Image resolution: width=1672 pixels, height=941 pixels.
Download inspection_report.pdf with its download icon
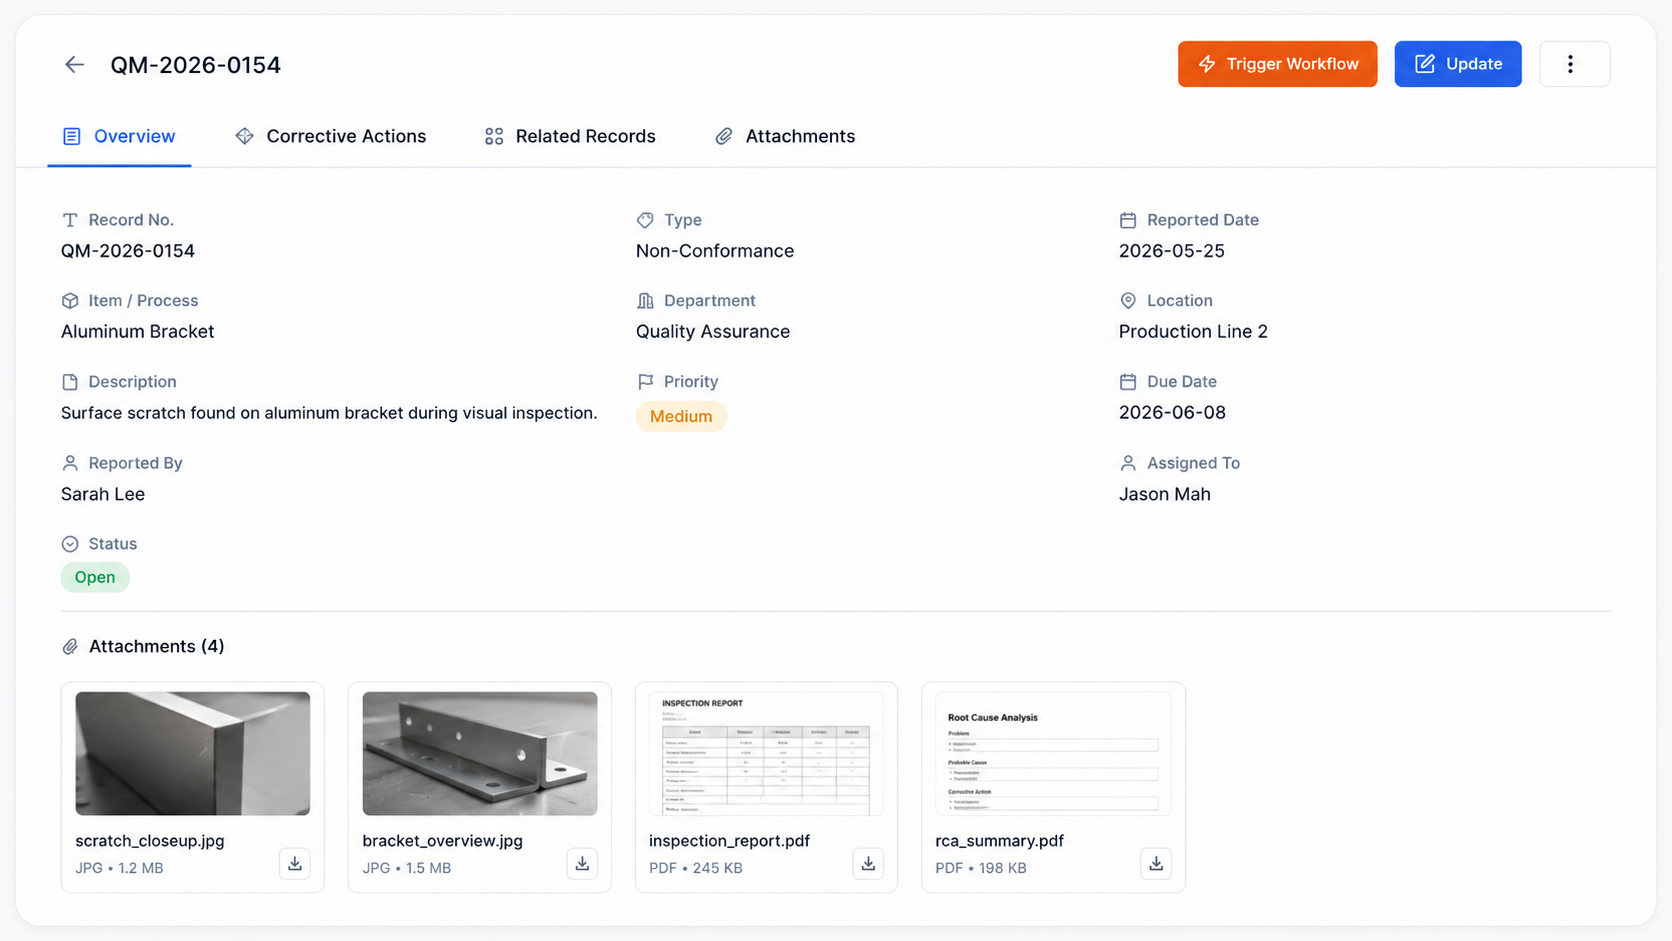click(x=868, y=864)
